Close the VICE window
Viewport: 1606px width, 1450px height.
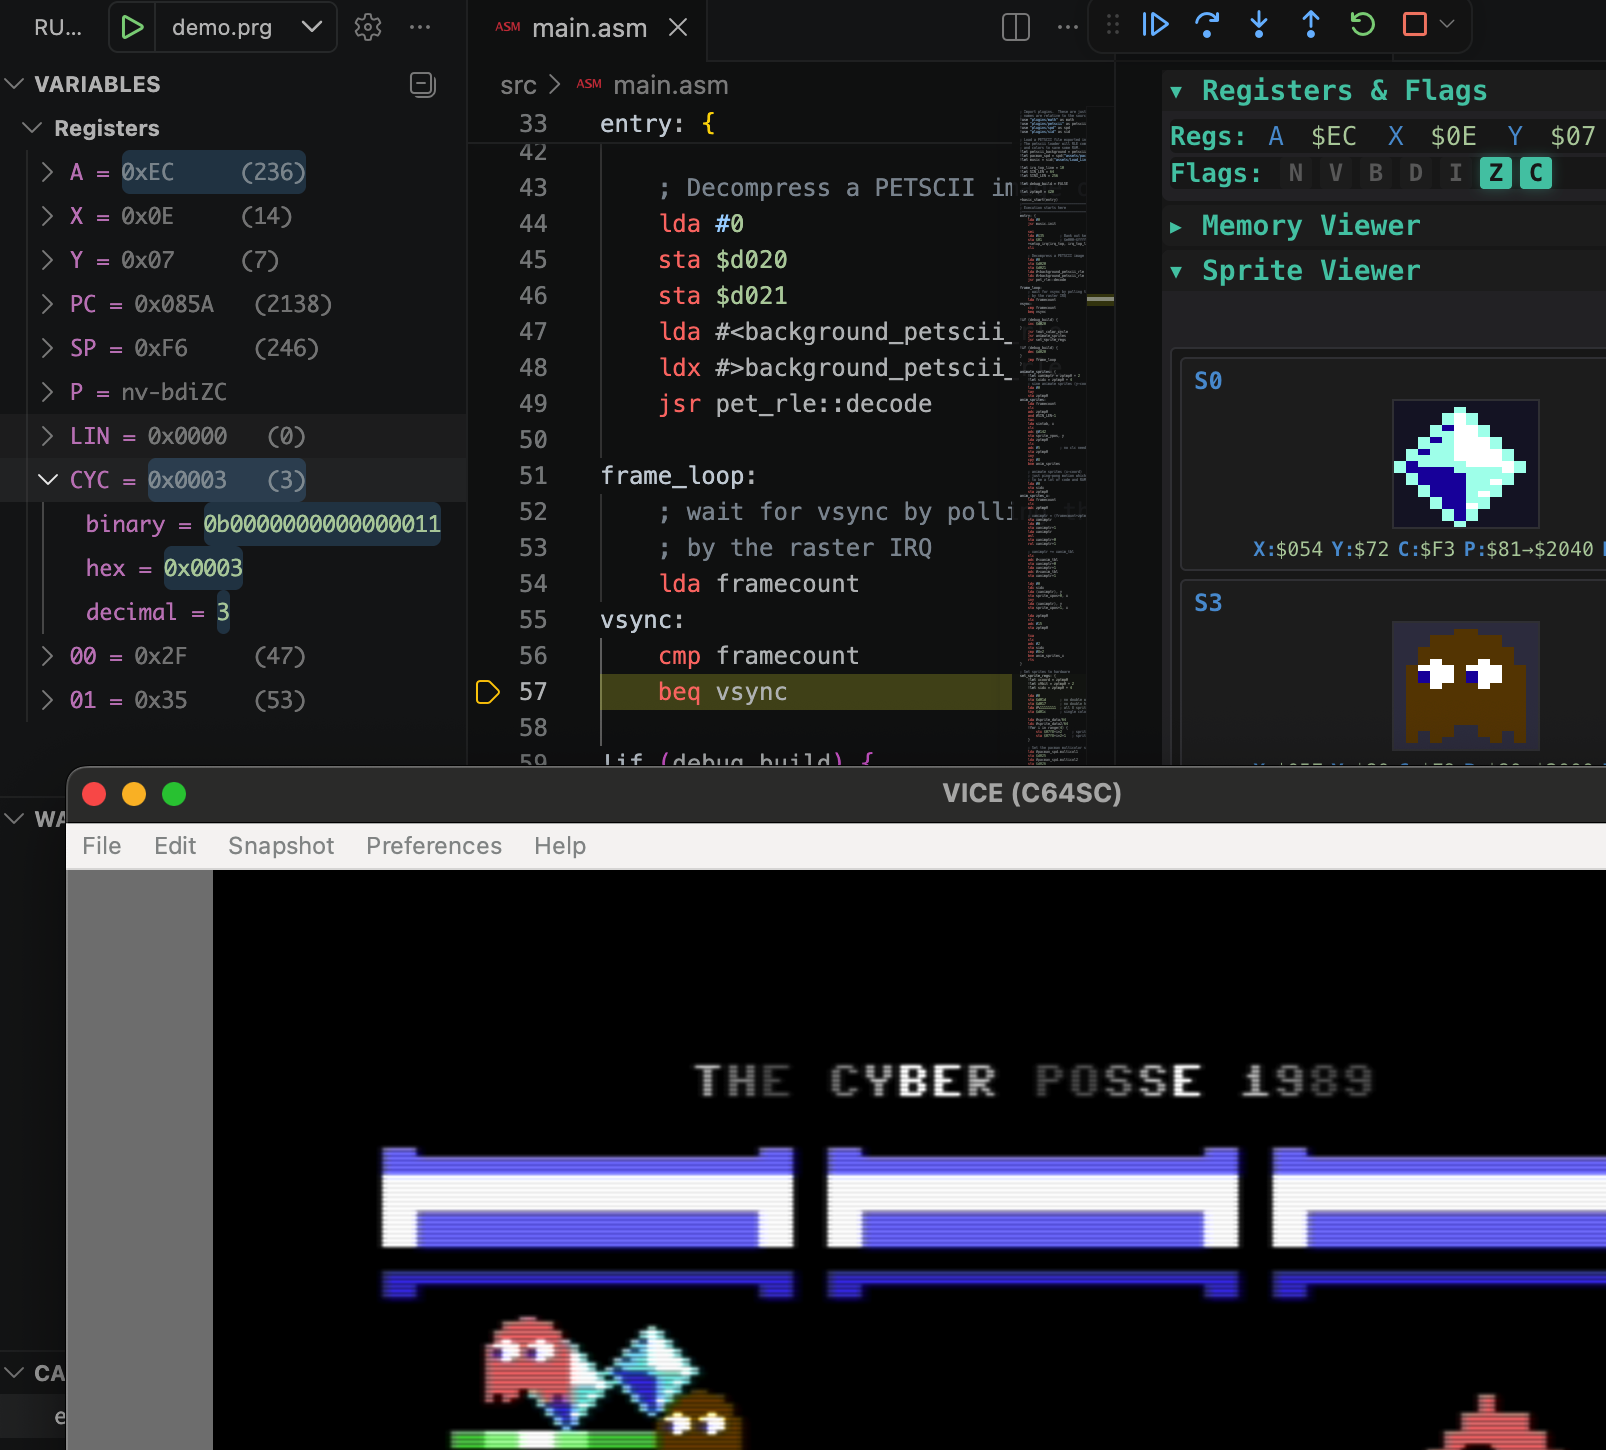94,794
